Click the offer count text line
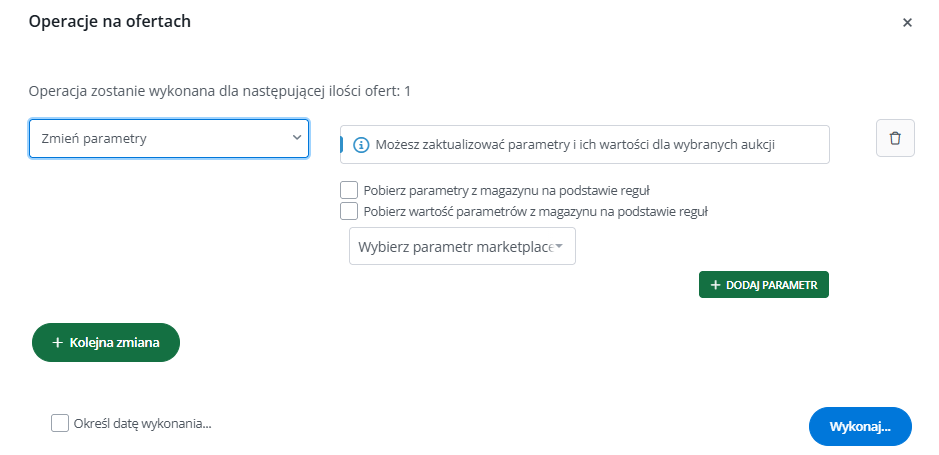 [220, 91]
